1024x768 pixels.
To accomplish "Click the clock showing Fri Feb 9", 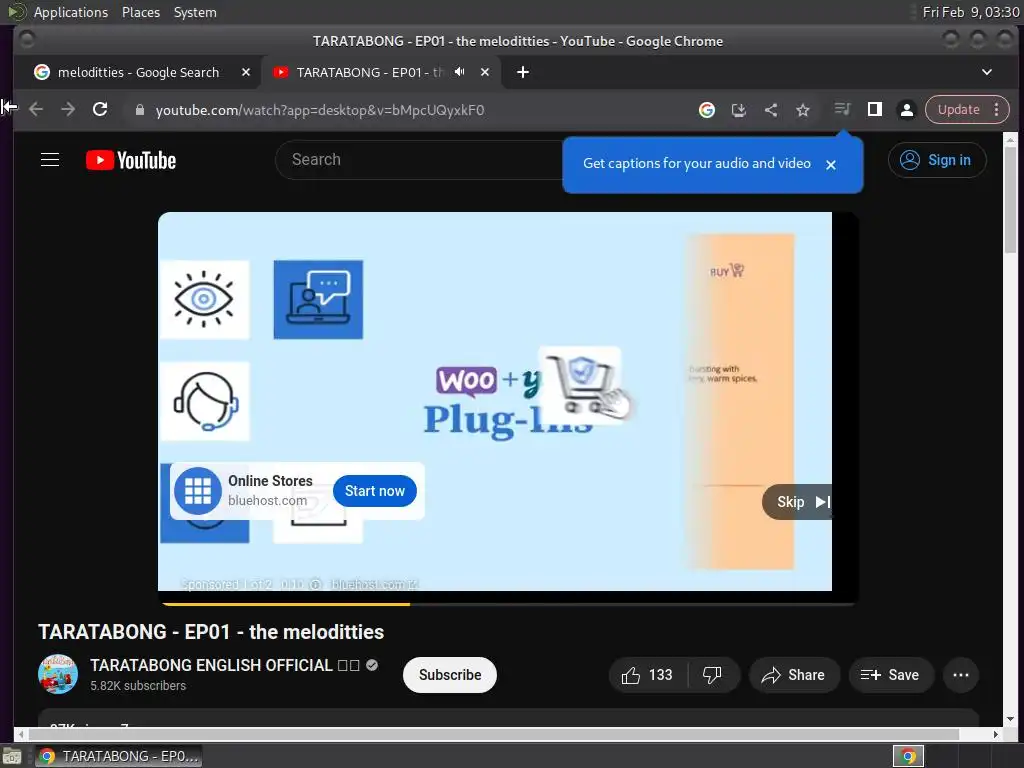I will [x=970, y=12].
